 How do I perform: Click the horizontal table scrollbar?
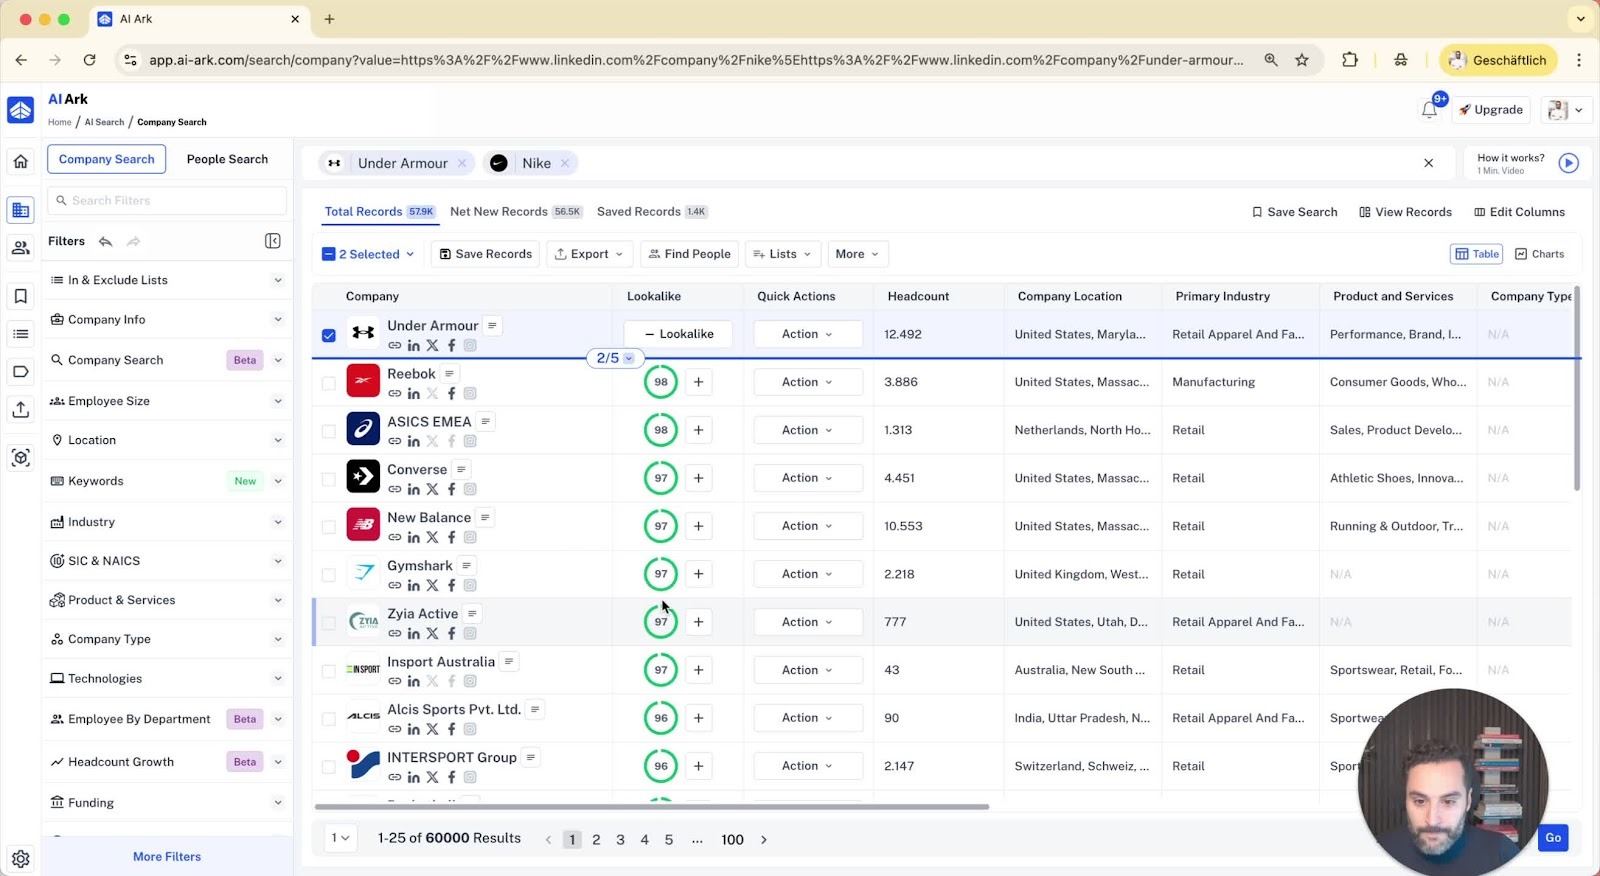point(650,806)
